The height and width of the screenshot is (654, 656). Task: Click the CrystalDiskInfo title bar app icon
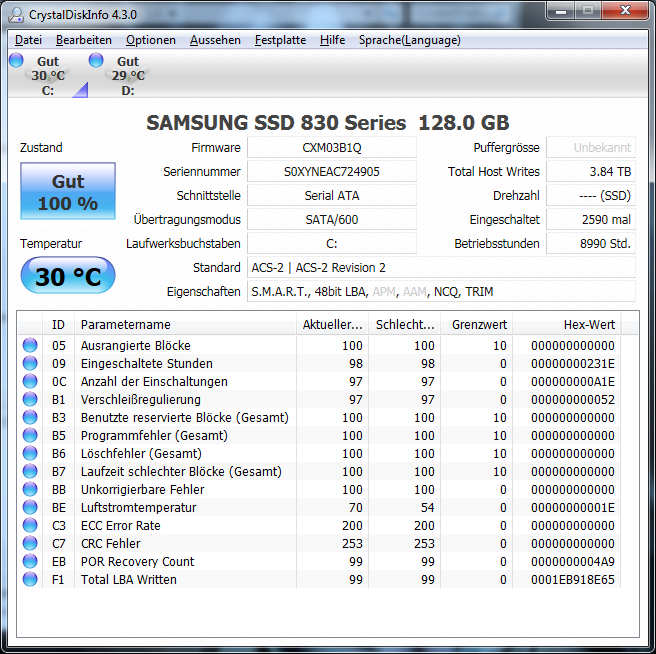tap(16, 15)
